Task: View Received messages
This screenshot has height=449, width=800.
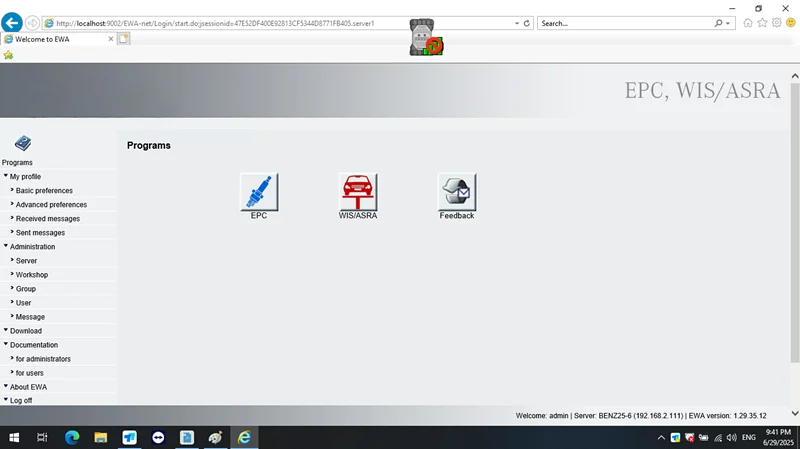Action: tap(47, 218)
